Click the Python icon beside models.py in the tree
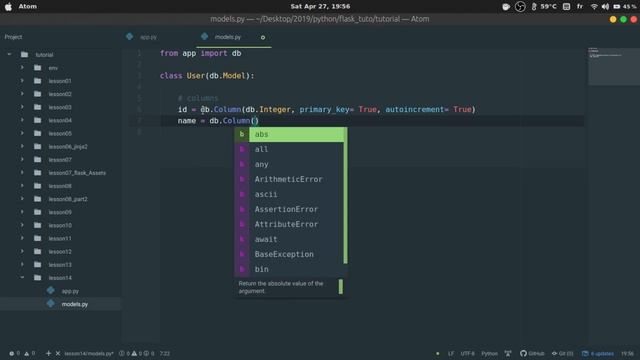The height and width of the screenshot is (360, 640). (x=51, y=303)
